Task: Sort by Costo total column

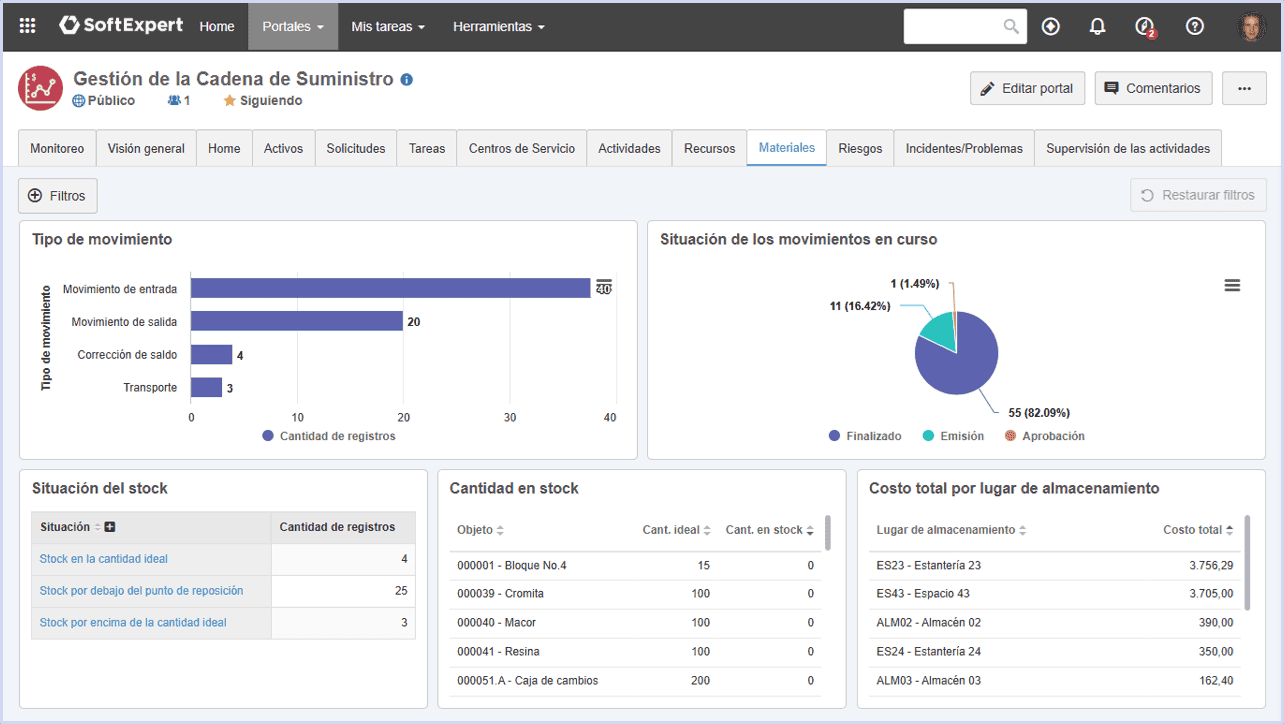Action: click(1229, 530)
